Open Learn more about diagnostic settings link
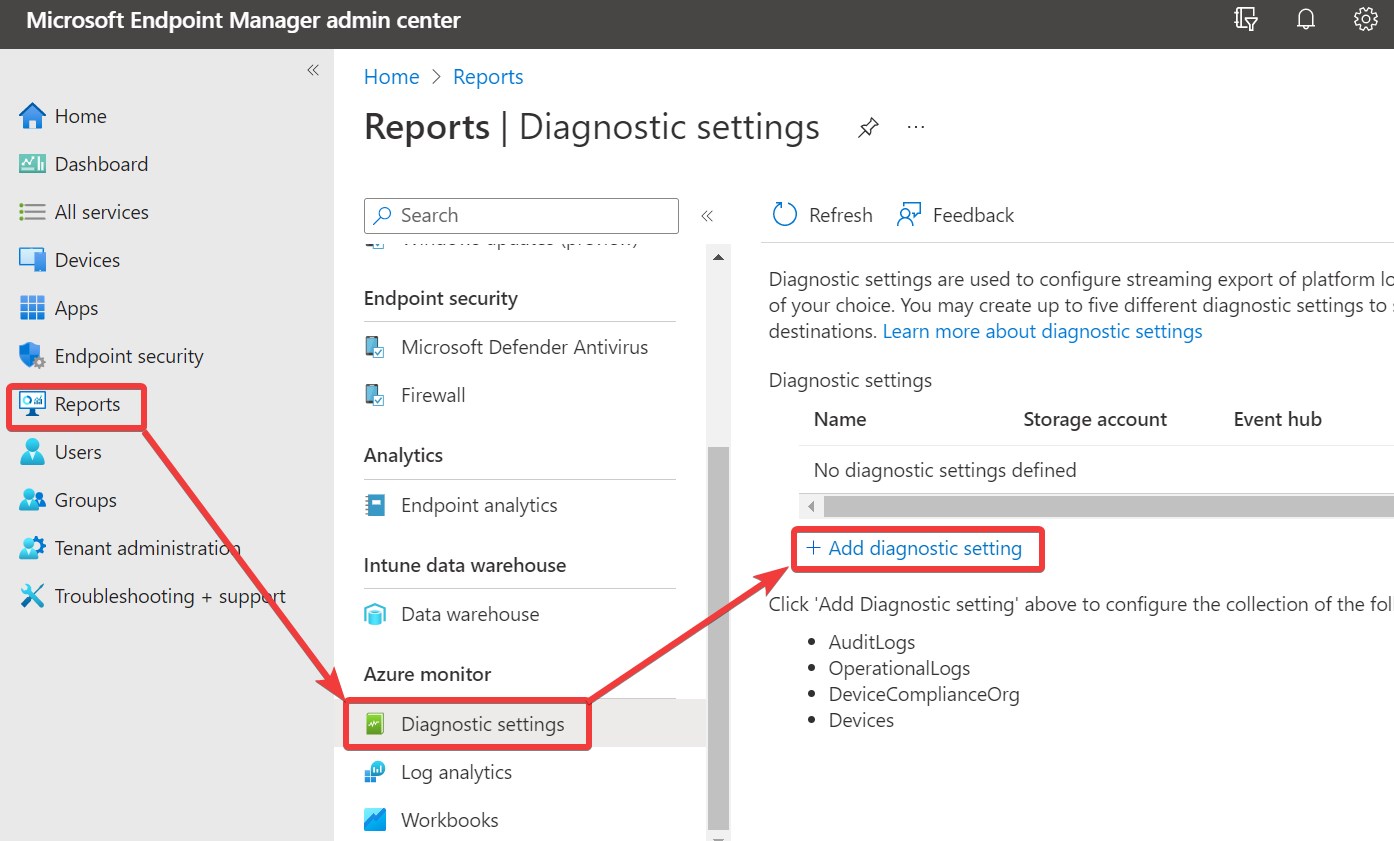The image size is (1394, 841). [1042, 331]
